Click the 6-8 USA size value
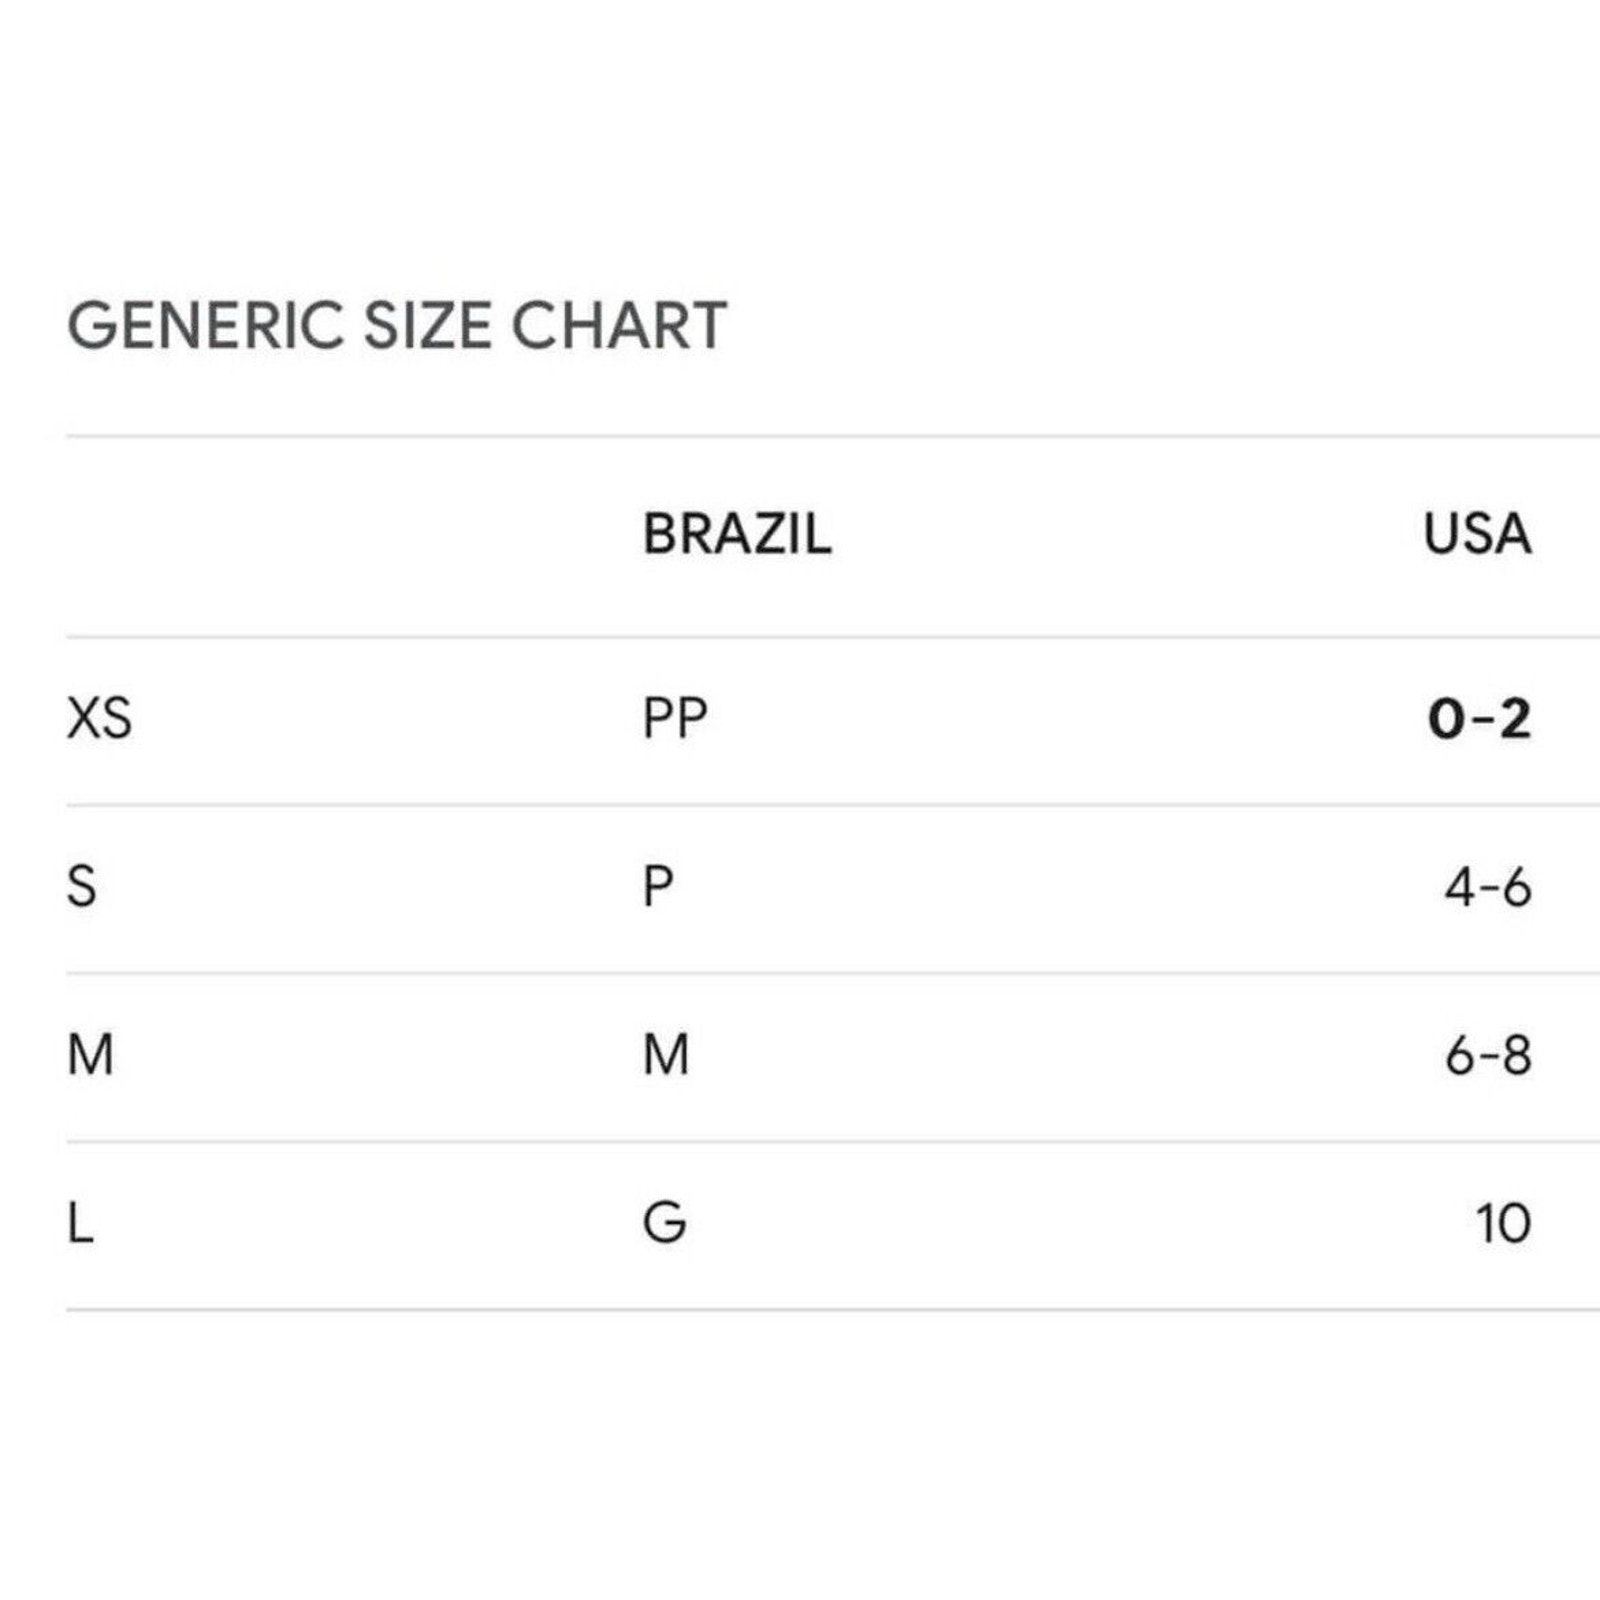Image resolution: width=1600 pixels, height=1600 pixels. (1488, 1054)
